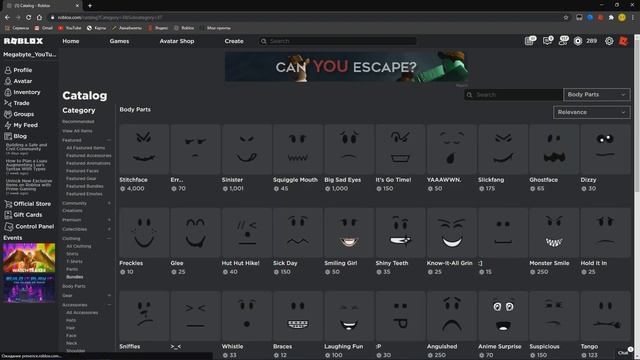Click the Groups icon in sidebar
This screenshot has height=360, width=640.
tap(8, 114)
